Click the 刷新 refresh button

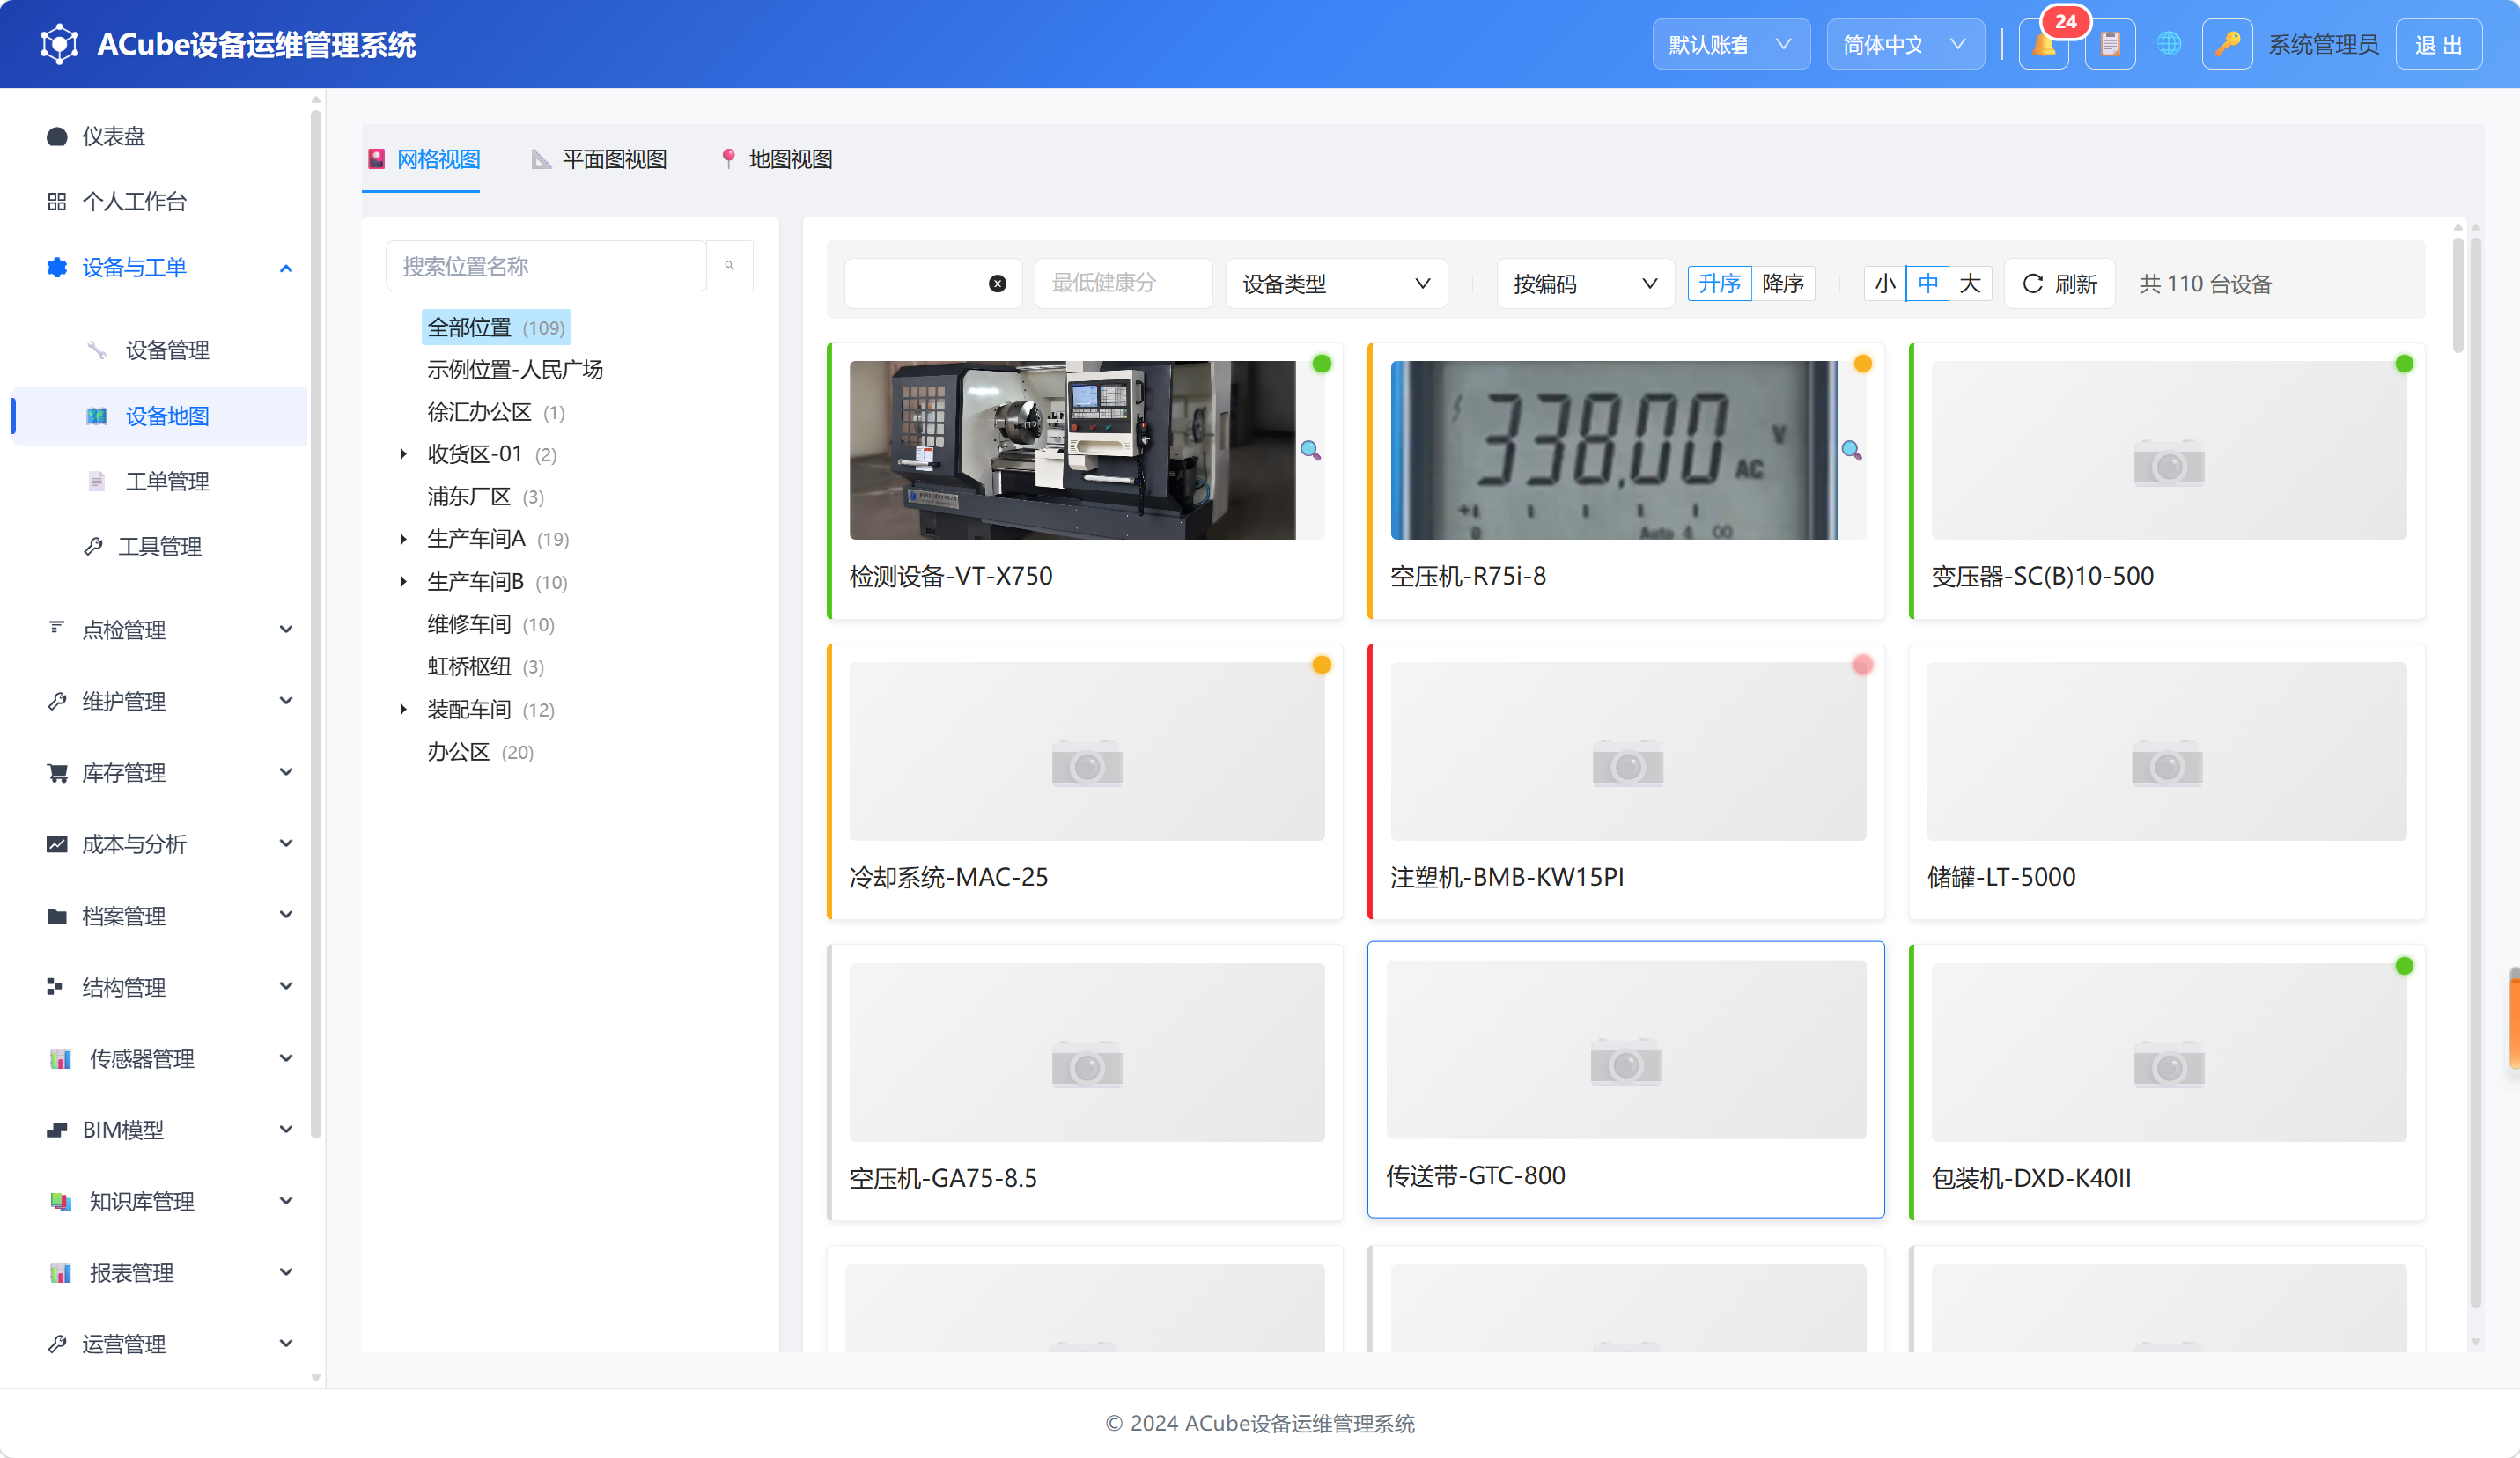2059,284
